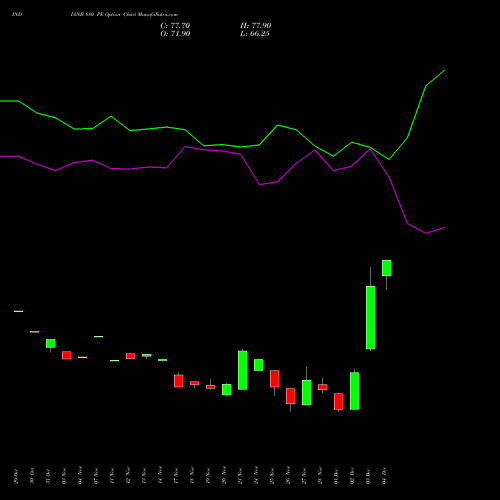Screen dimensions: 500x500
Task: Click the close price value C: 77.70
Action: click(175, 26)
